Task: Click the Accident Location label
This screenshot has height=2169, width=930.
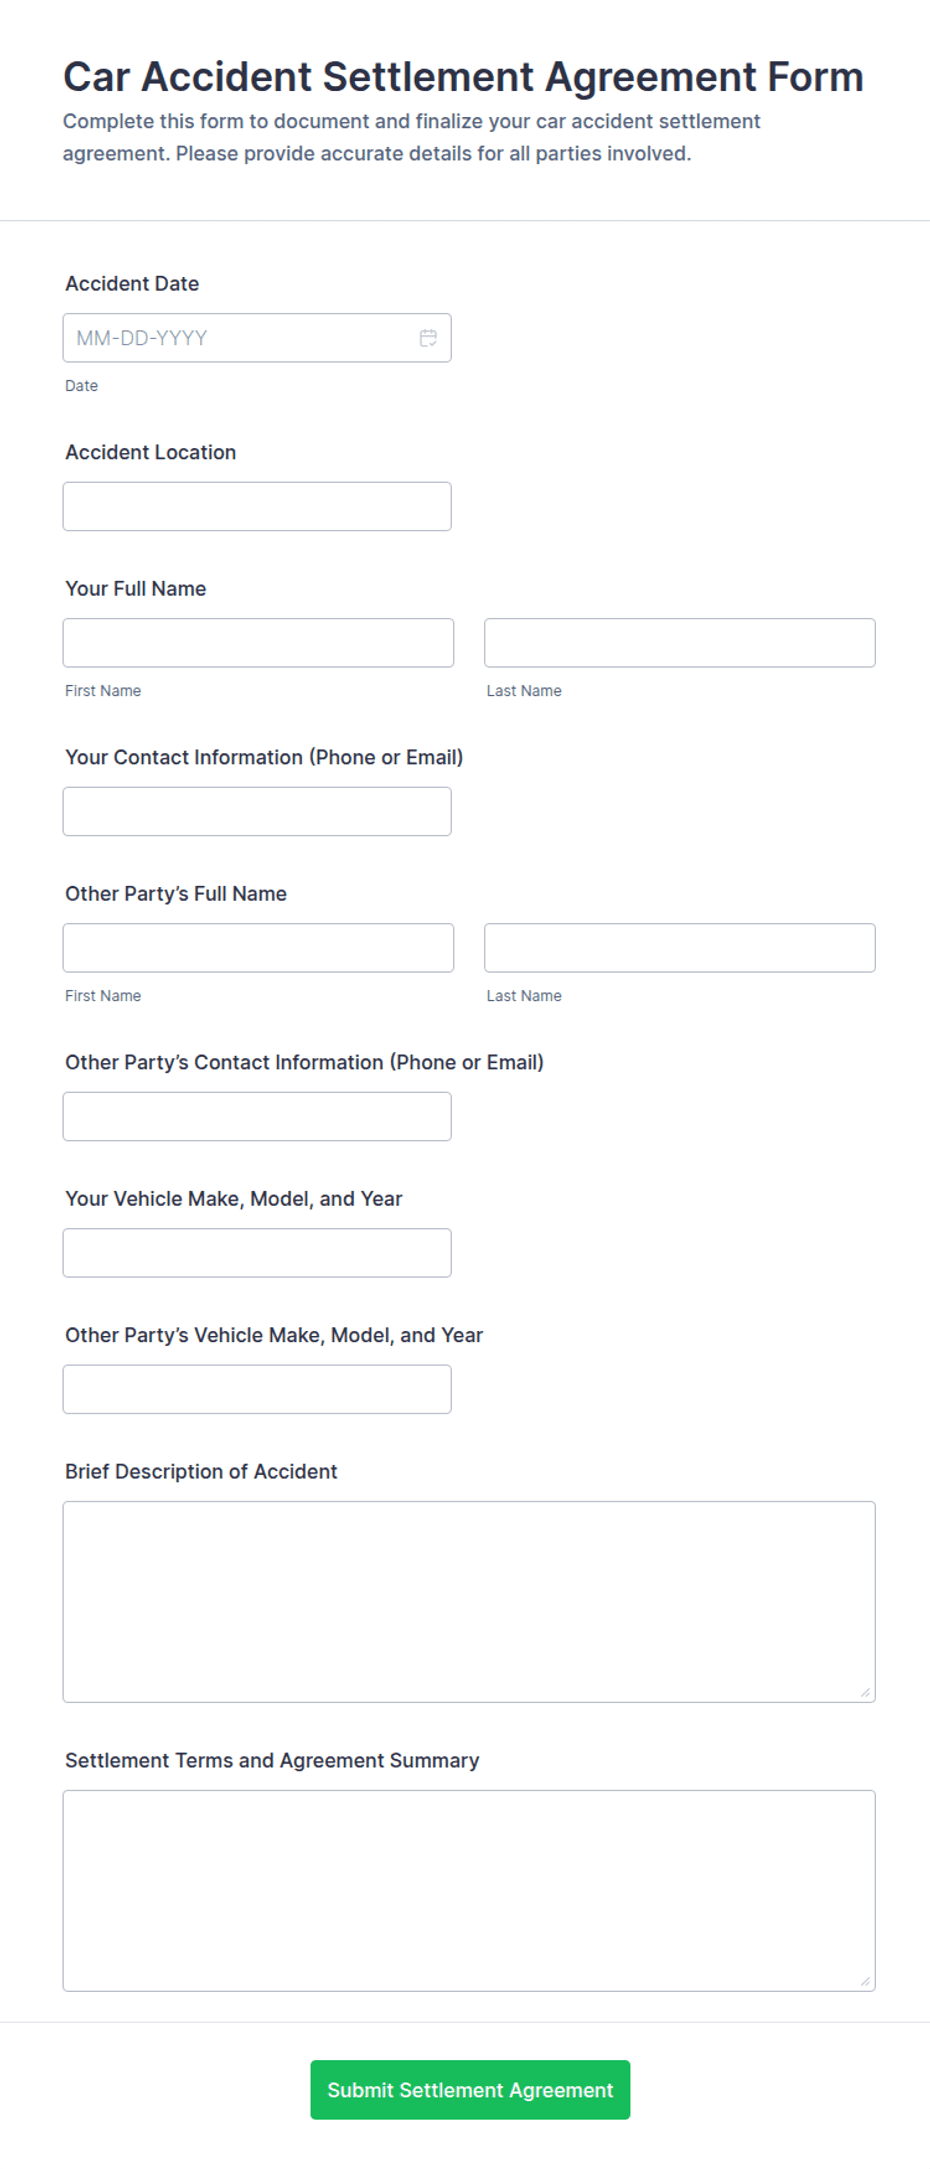Action: (151, 453)
